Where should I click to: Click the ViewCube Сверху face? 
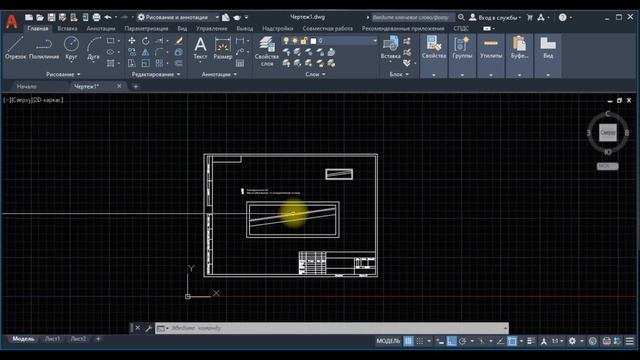pyautogui.click(x=607, y=133)
